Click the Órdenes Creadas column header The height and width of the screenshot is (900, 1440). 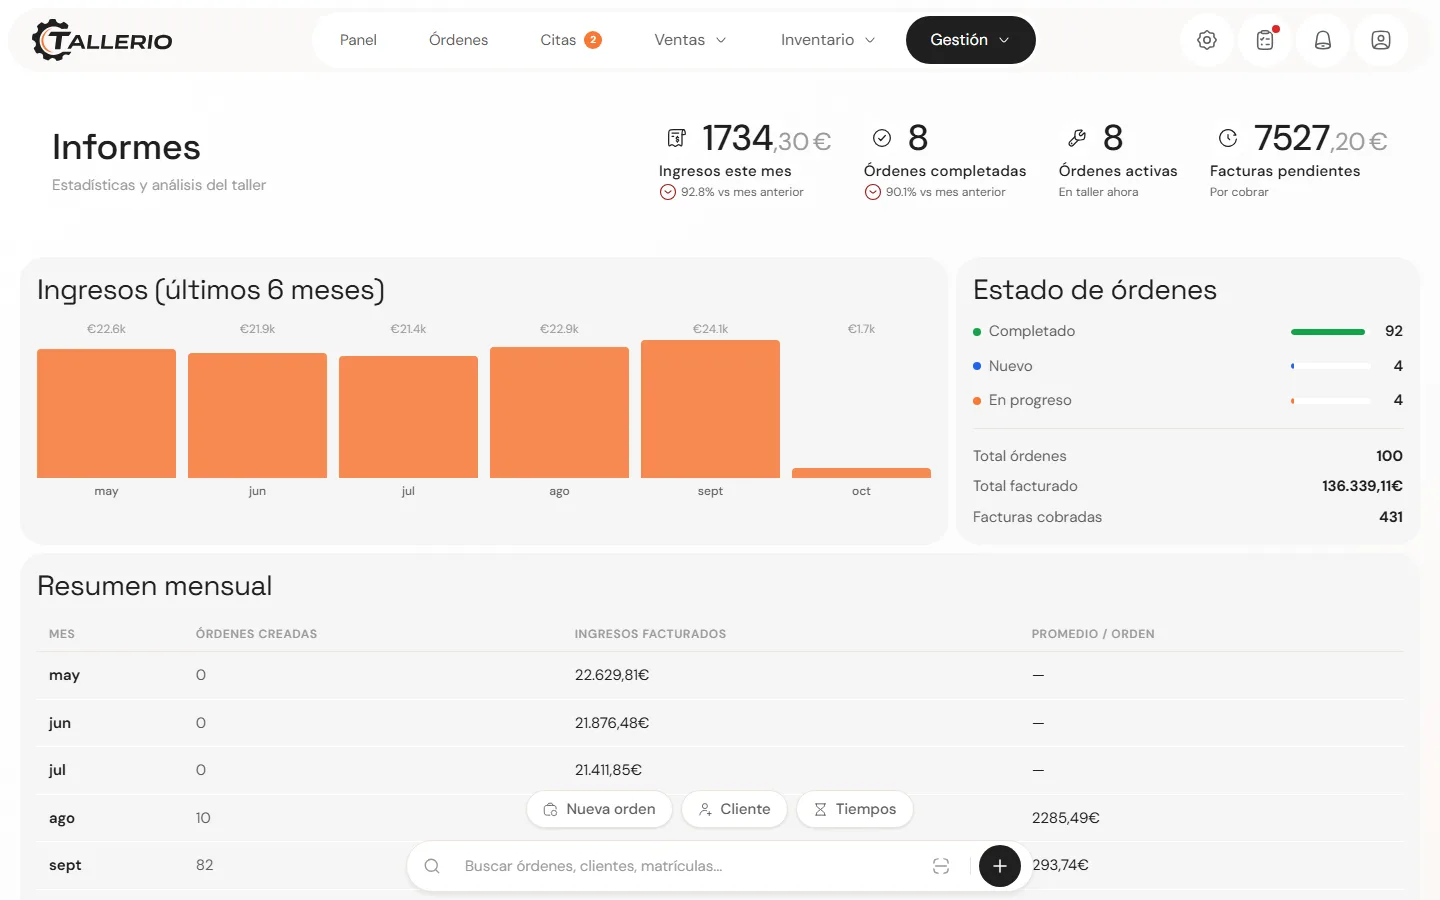pos(256,634)
